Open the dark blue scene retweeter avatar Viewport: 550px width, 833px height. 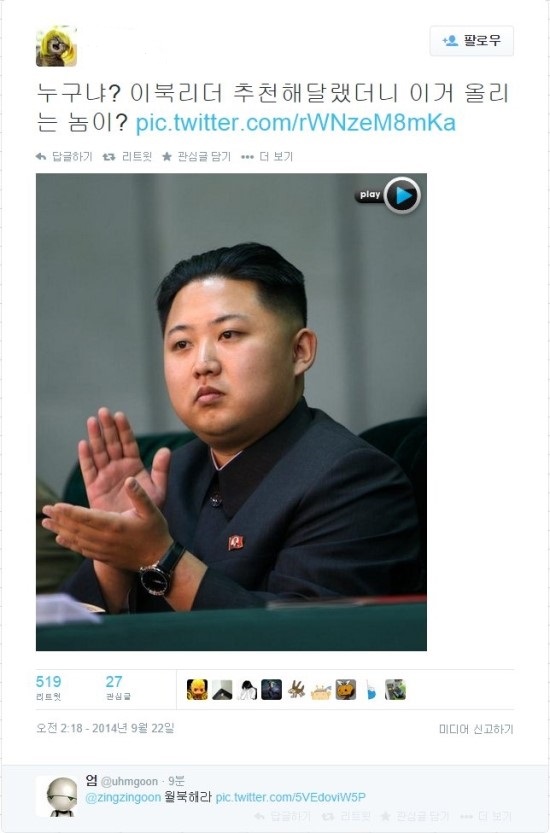click(x=272, y=690)
